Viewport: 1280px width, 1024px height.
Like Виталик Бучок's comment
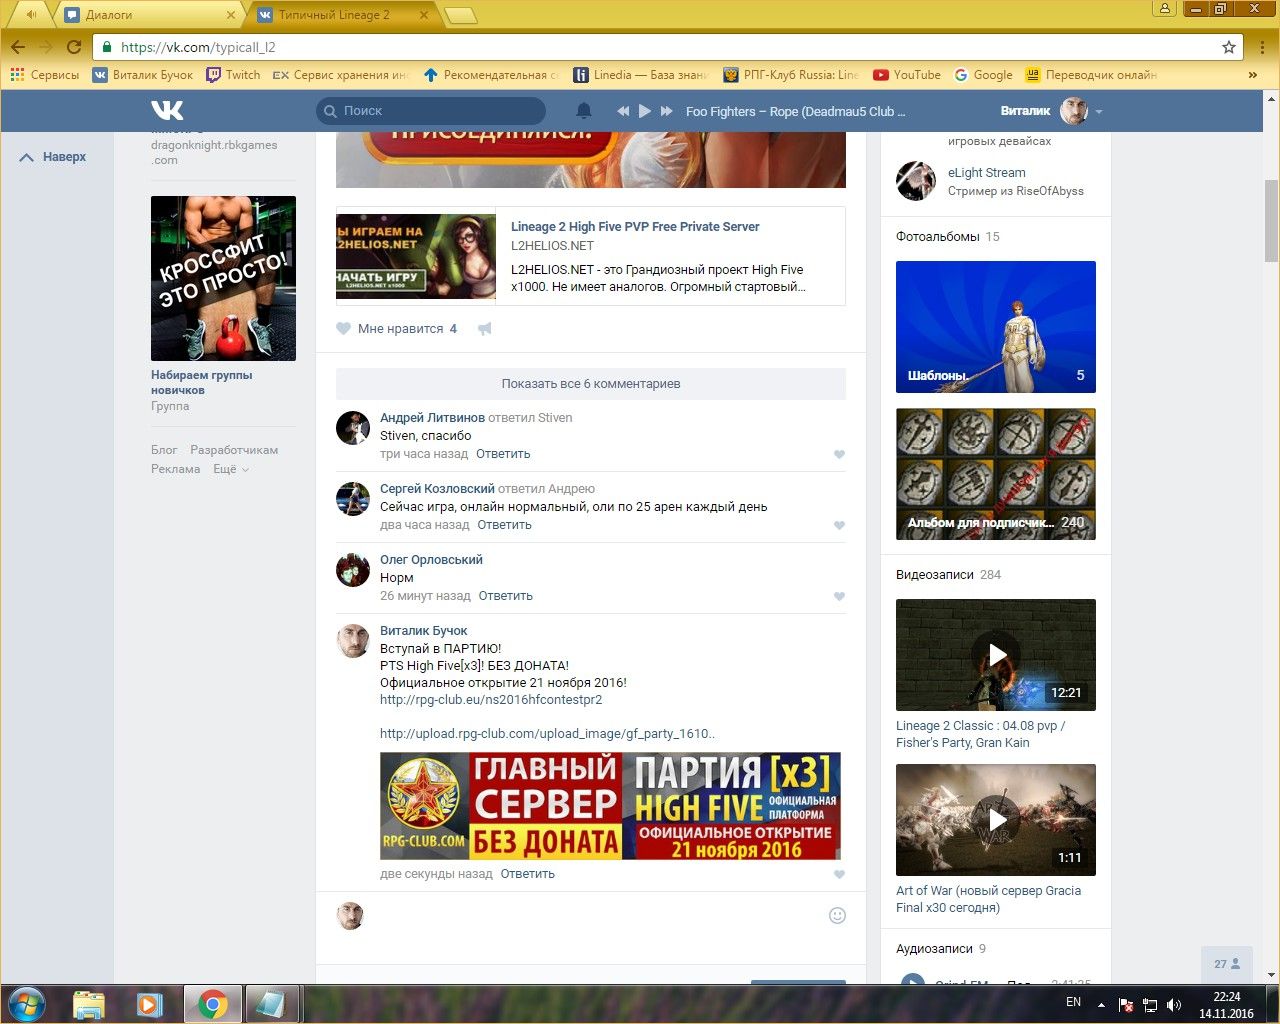(839, 874)
